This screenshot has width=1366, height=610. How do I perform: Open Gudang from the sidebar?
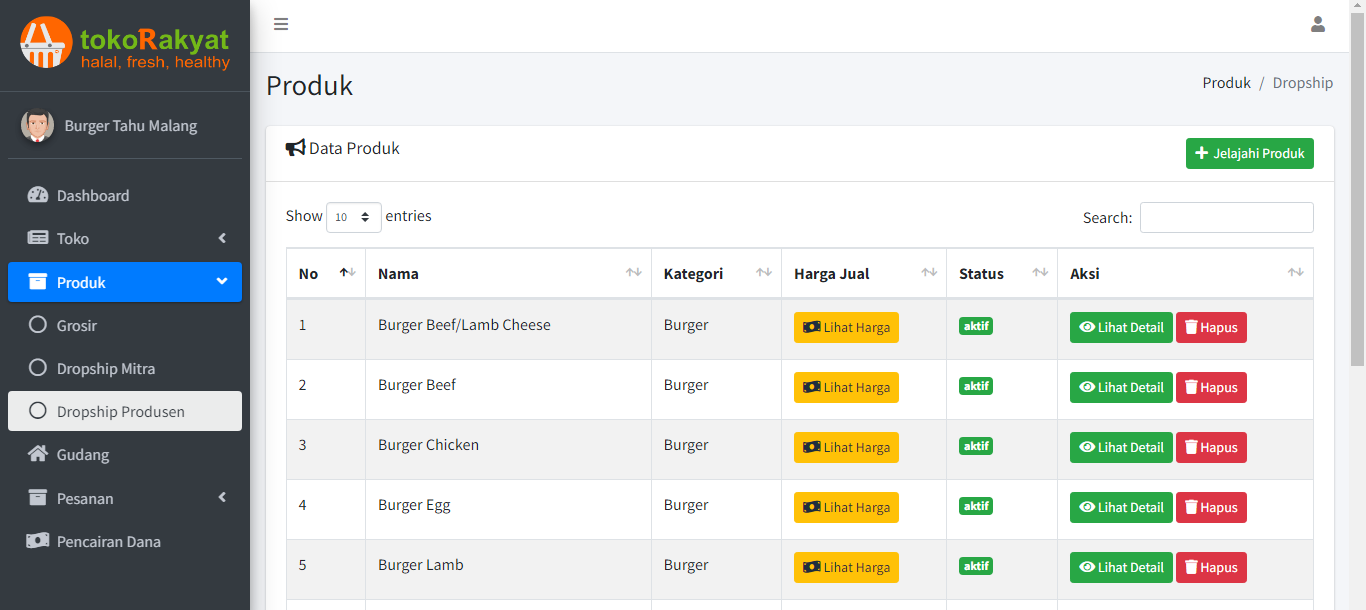tap(83, 455)
